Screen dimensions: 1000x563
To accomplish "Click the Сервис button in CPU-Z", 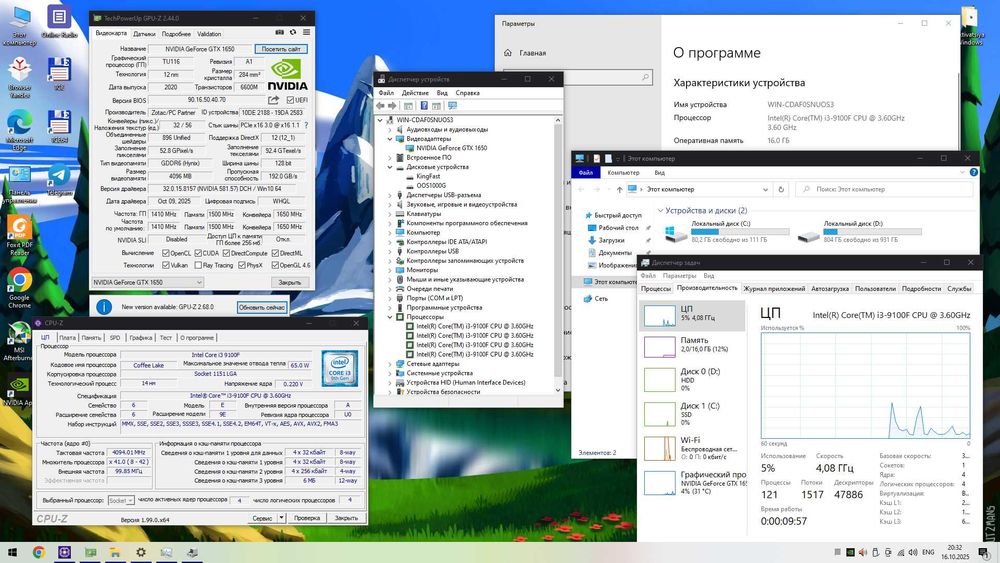I will coord(262,518).
